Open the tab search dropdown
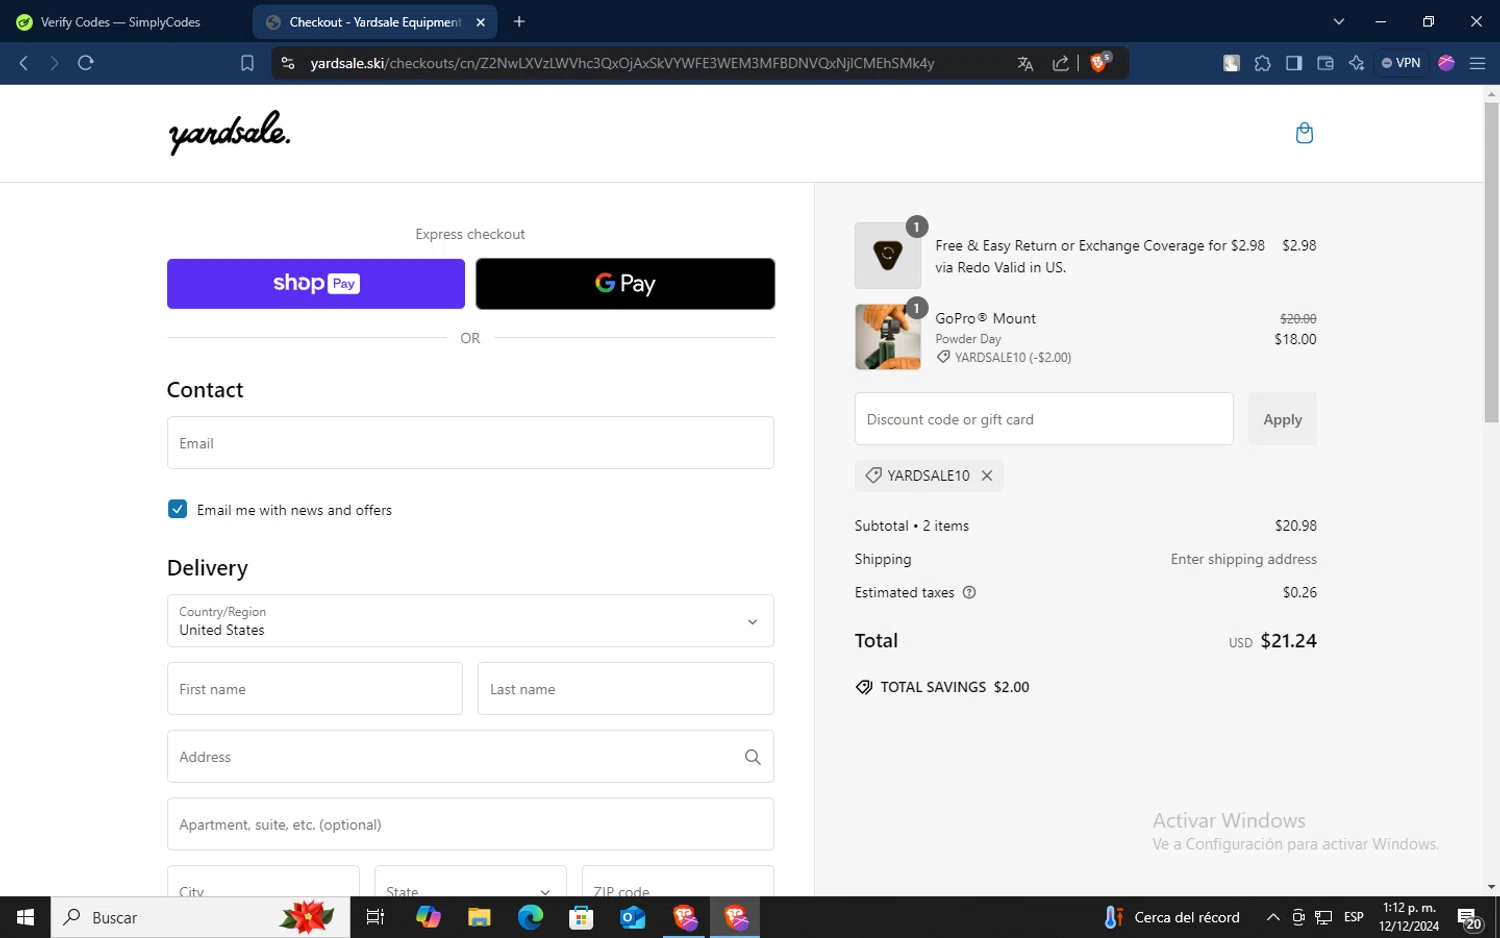Screen dimensions: 1500x938 (x=1339, y=22)
